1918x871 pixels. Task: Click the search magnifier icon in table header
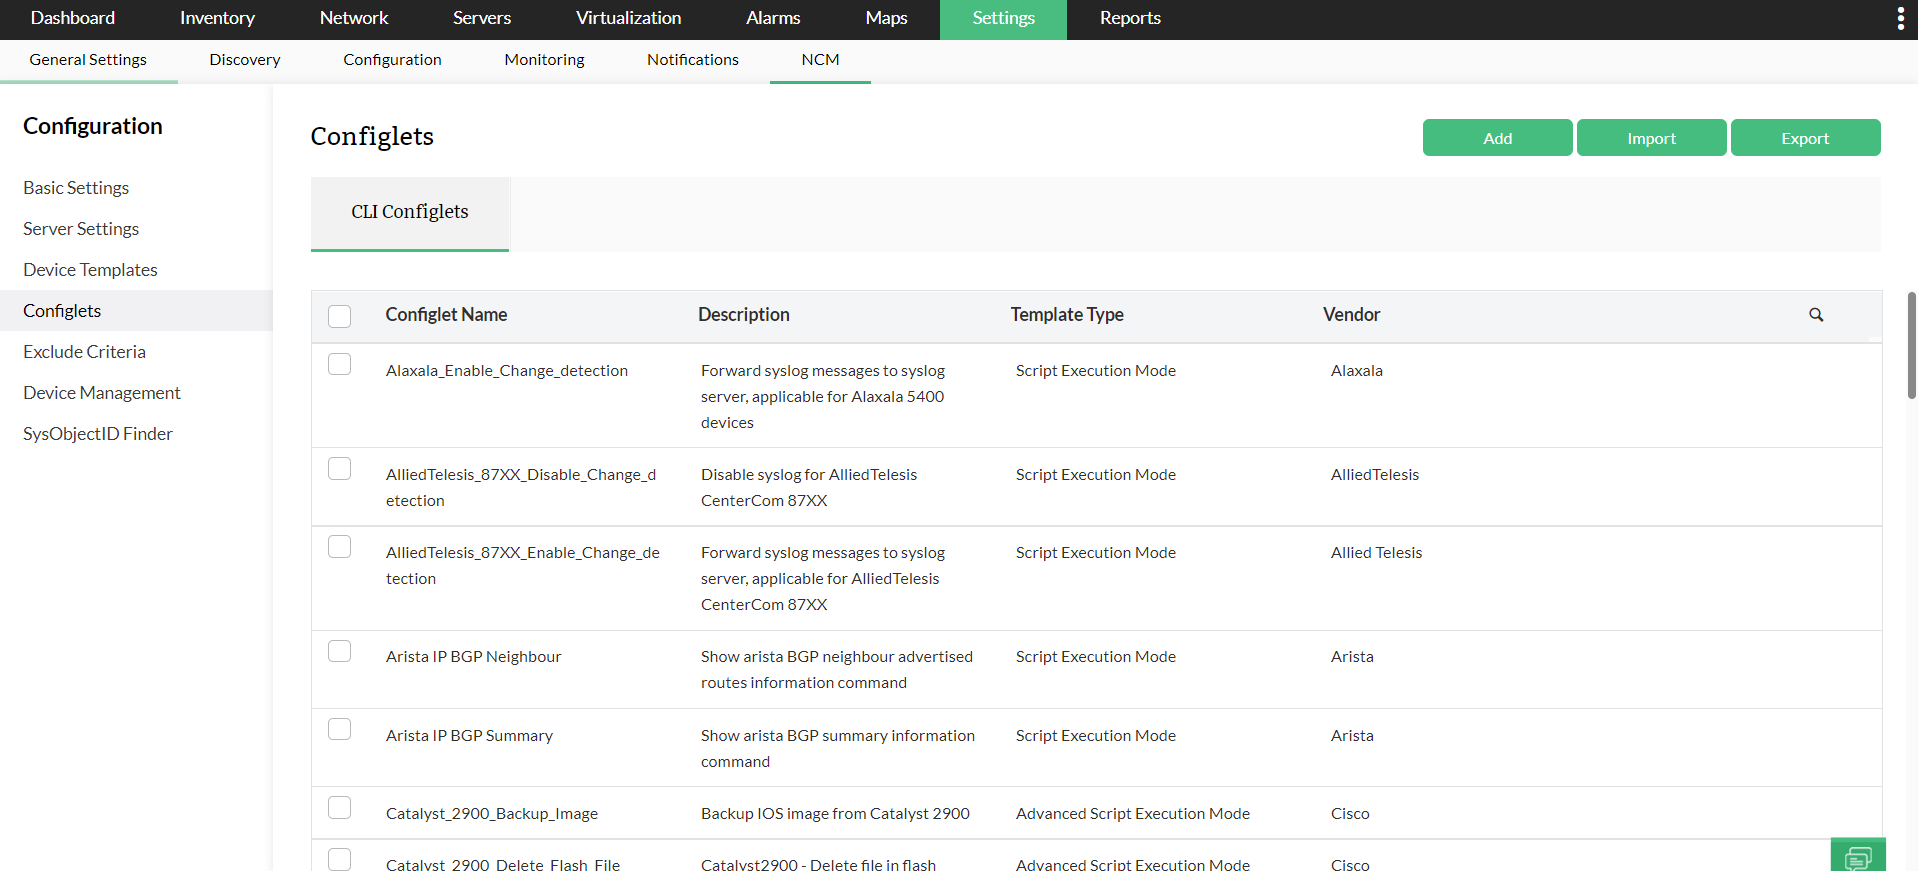tap(1816, 315)
